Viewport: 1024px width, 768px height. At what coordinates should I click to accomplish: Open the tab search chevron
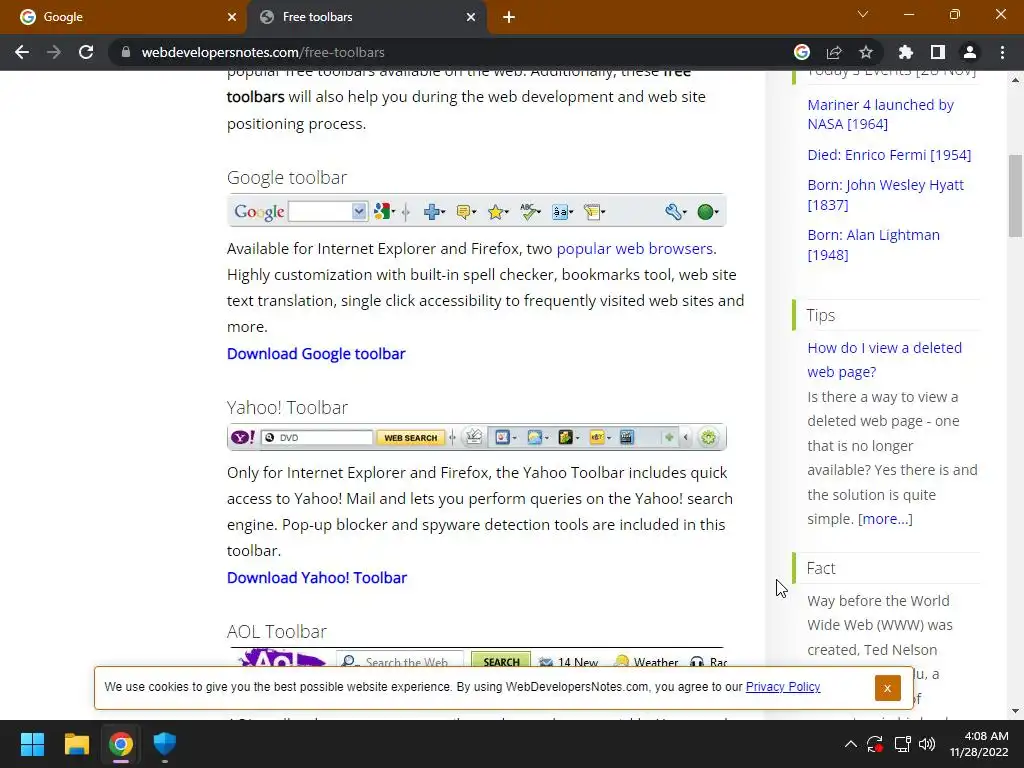pos(863,14)
